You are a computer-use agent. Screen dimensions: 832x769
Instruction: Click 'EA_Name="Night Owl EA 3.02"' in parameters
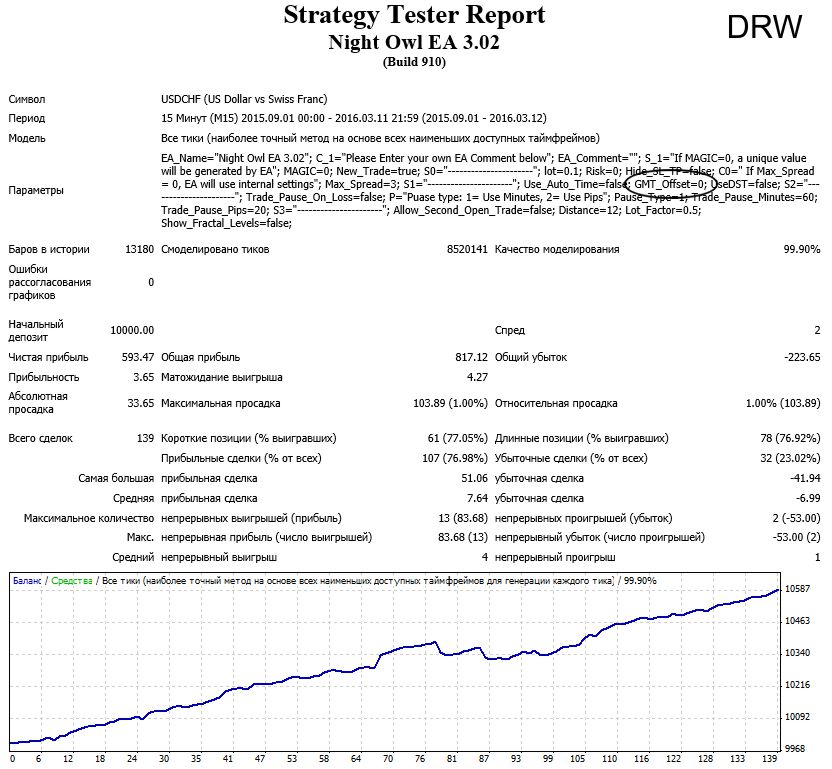[x=236, y=158]
